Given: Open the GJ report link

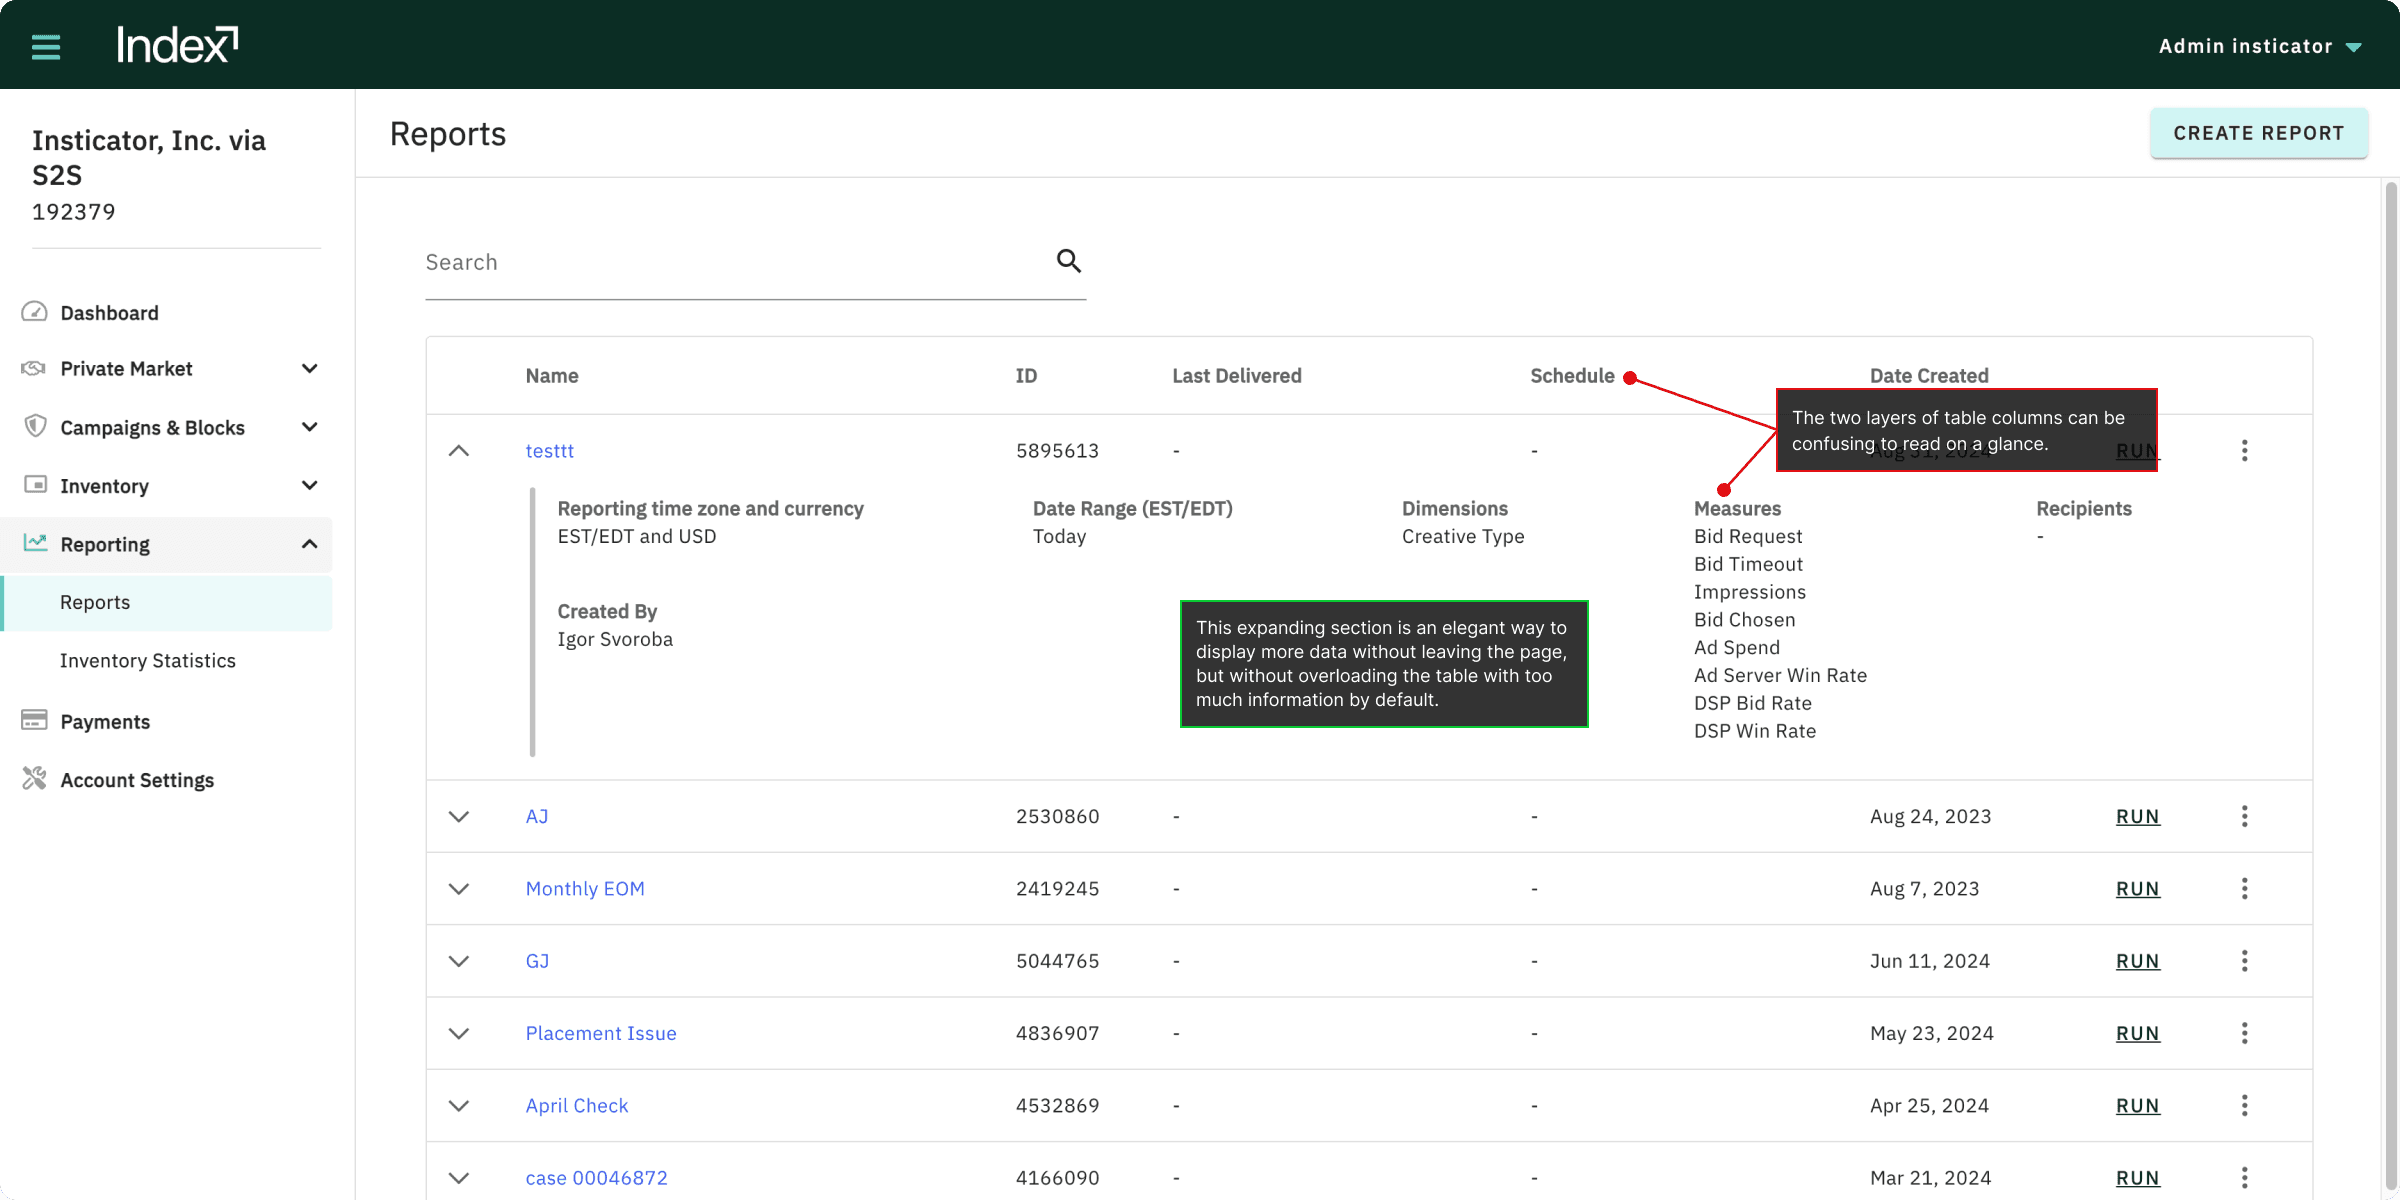Looking at the screenshot, I should (x=537, y=961).
